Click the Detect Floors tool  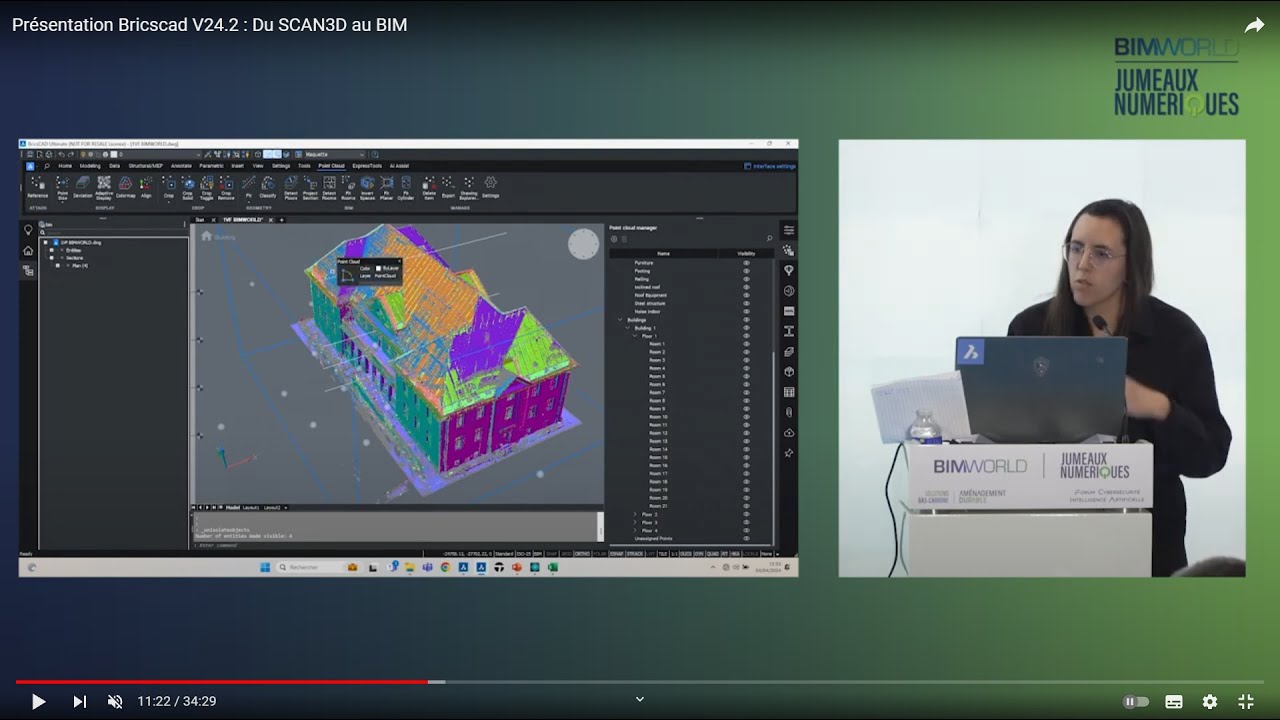tap(291, 187)
